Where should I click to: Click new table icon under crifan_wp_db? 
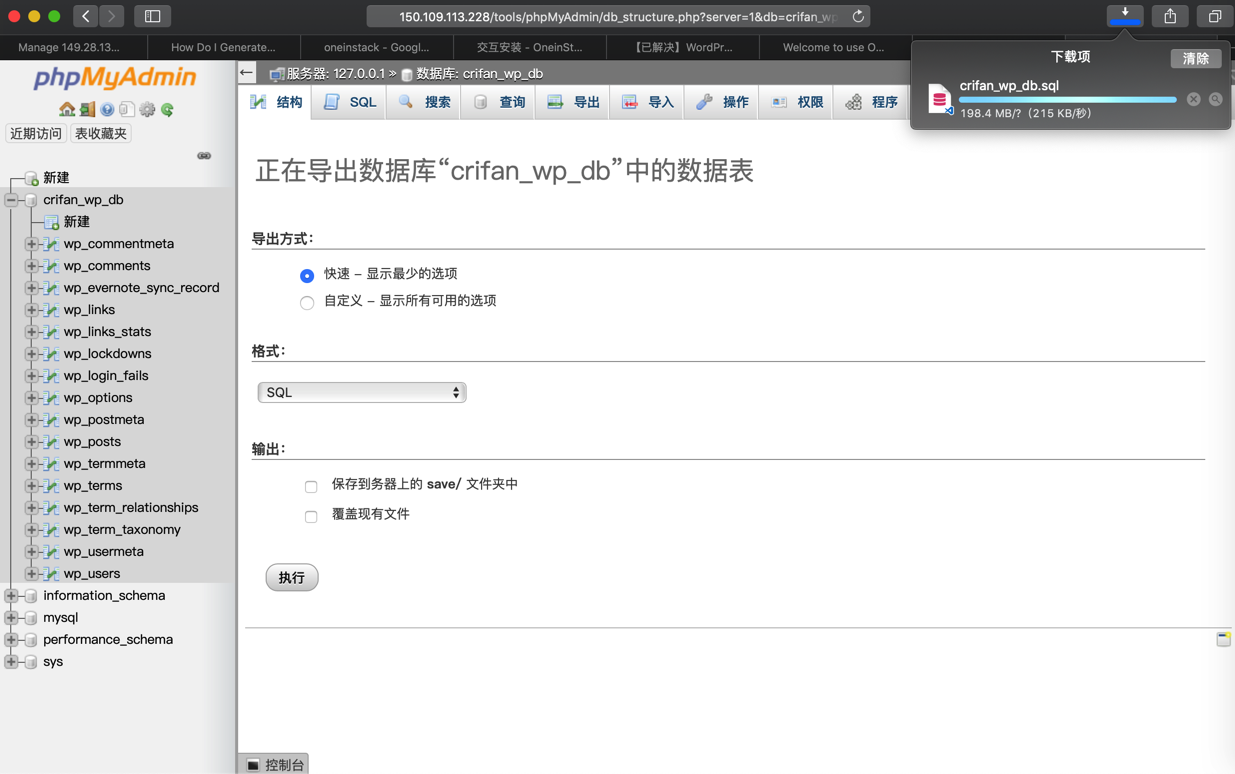pyautogui.click(x=51, y=222)
